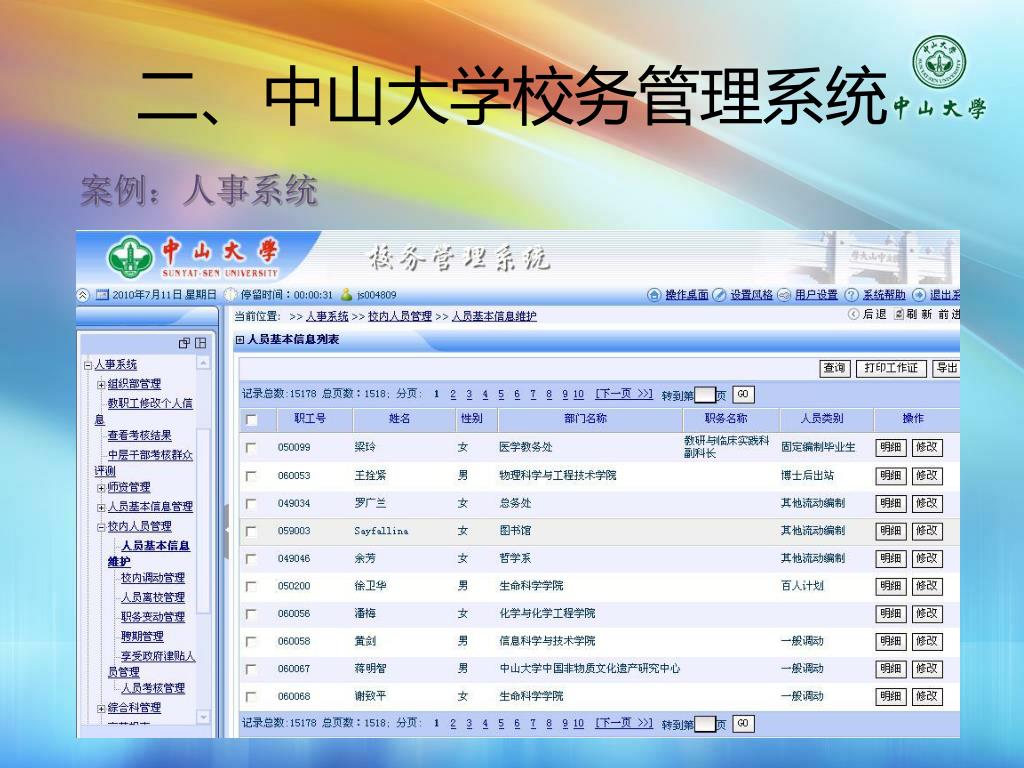Click the 职工号 column header

pyautogui.click(x=310, y=418)
